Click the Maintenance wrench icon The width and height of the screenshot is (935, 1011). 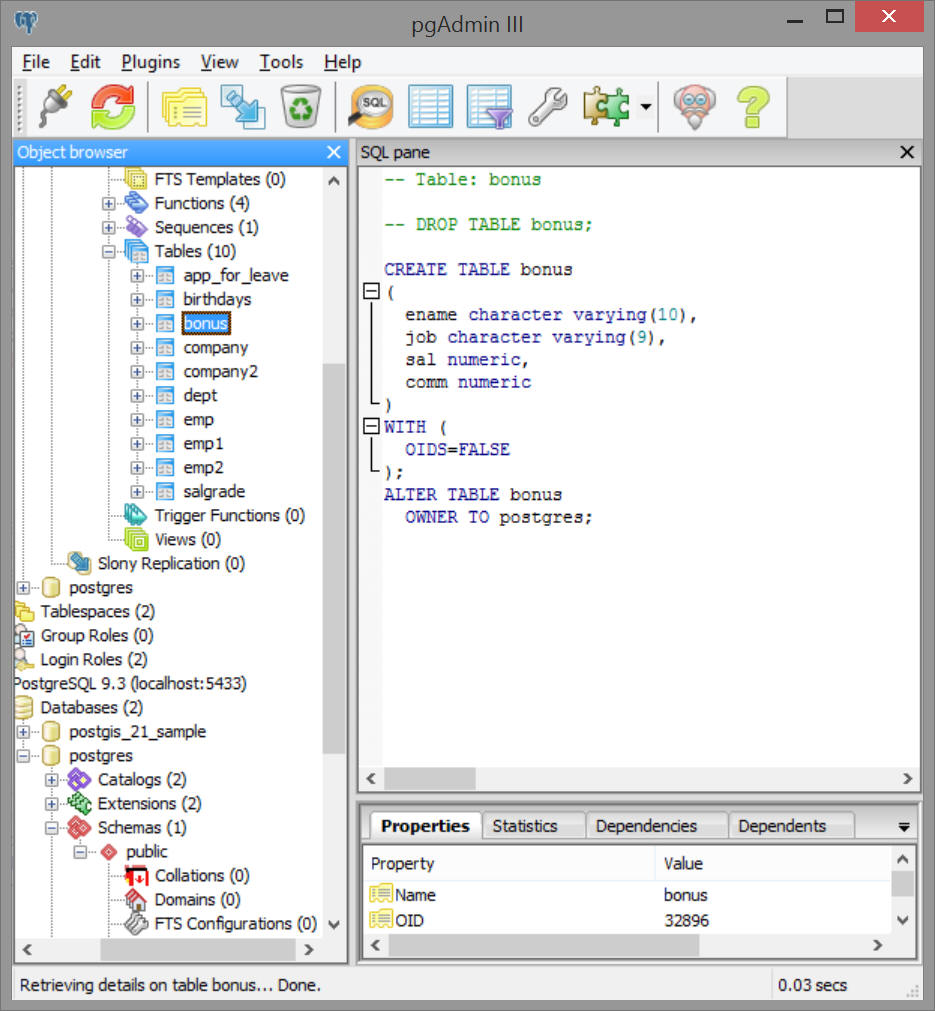click(x=547, y=105)
